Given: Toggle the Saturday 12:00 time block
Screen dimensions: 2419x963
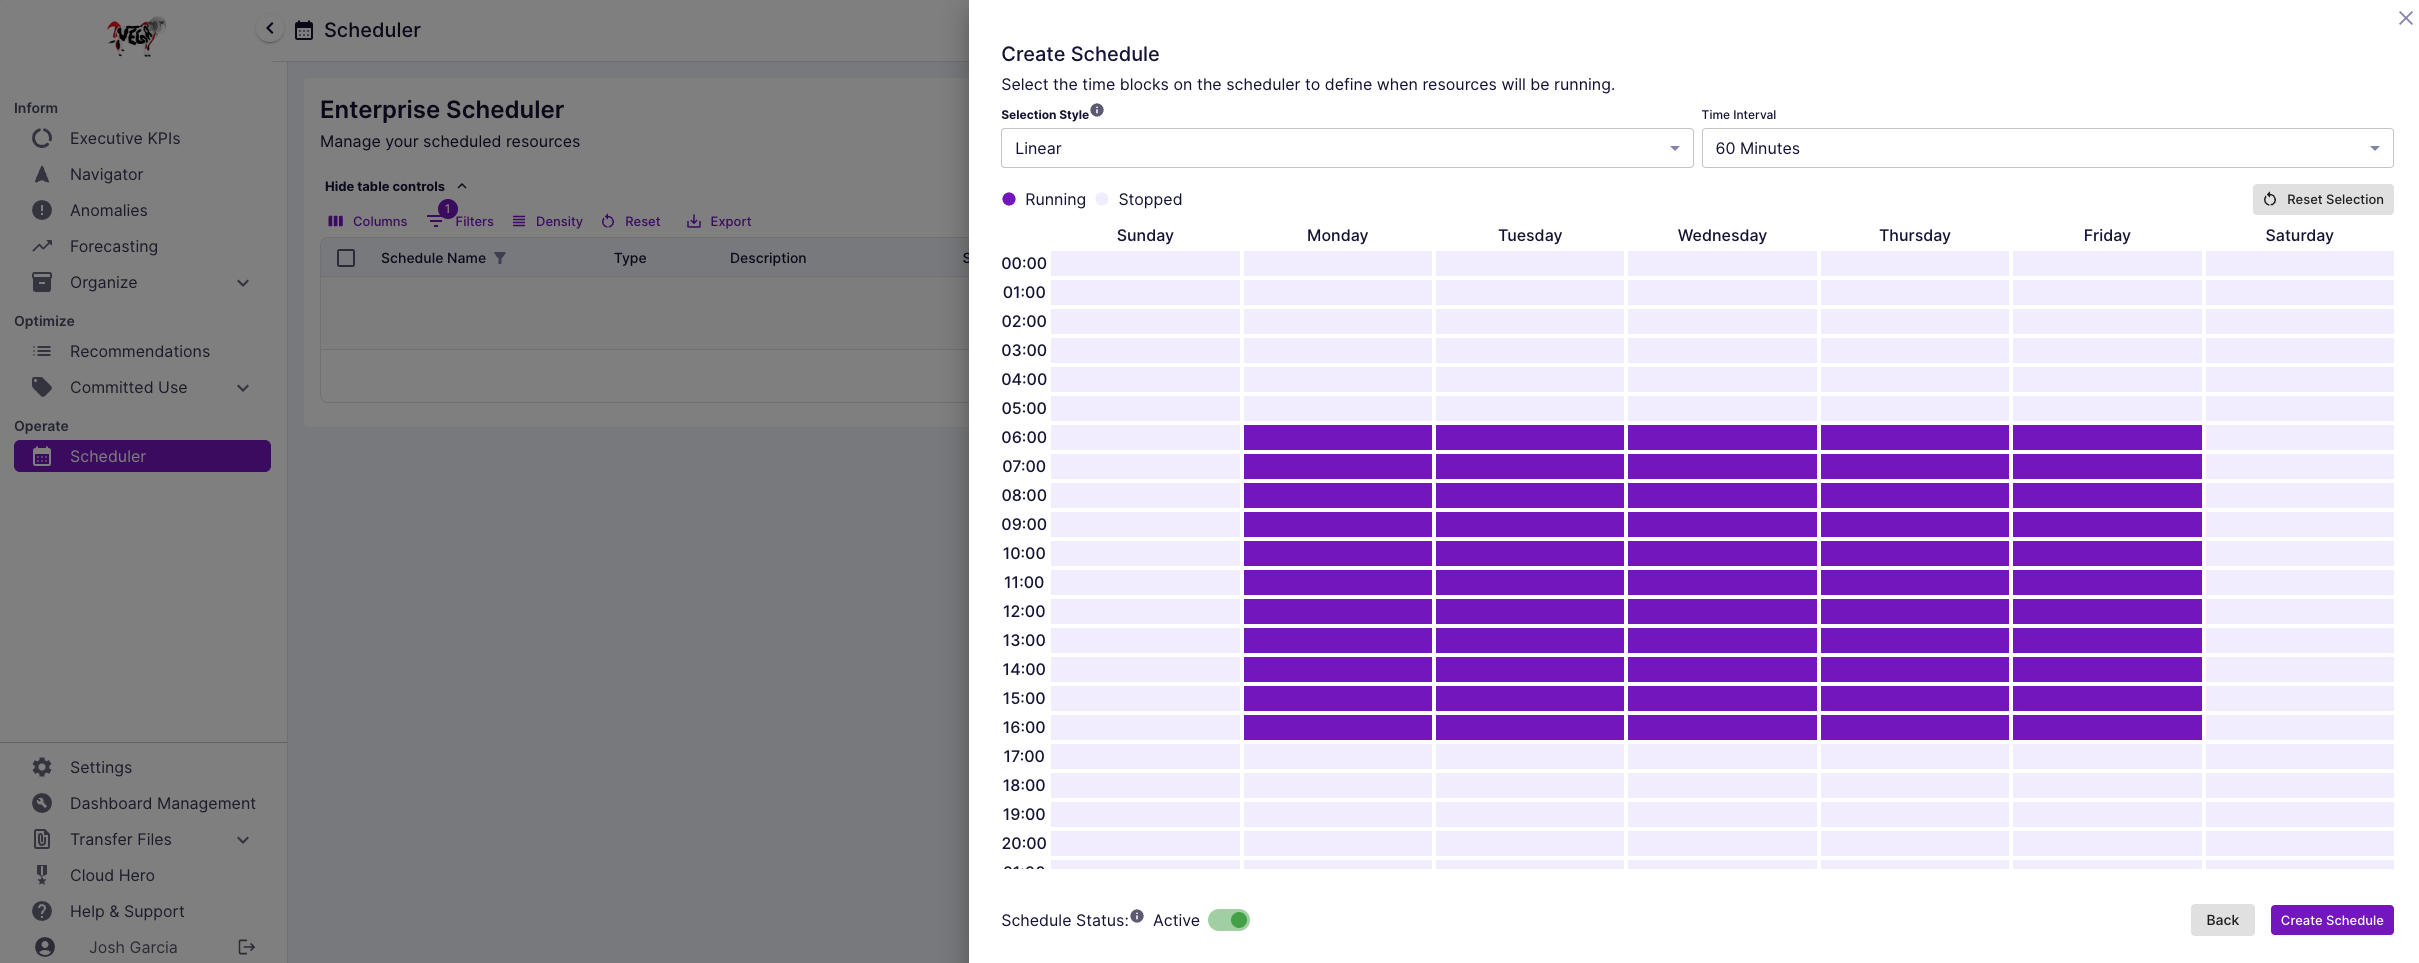Looking at the screenshot, I should pyautogui.click(x=2299, y=611).
